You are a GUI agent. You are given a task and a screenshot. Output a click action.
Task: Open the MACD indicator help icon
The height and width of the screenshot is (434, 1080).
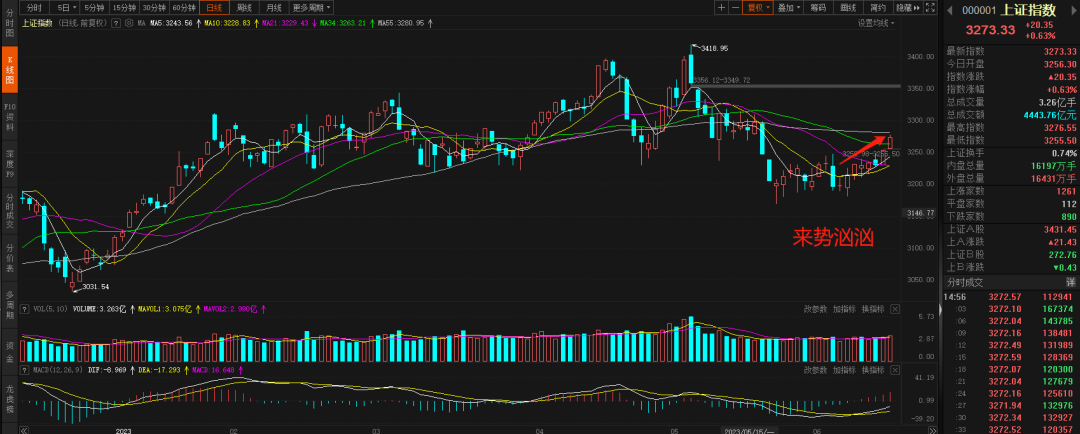[25, 370]
